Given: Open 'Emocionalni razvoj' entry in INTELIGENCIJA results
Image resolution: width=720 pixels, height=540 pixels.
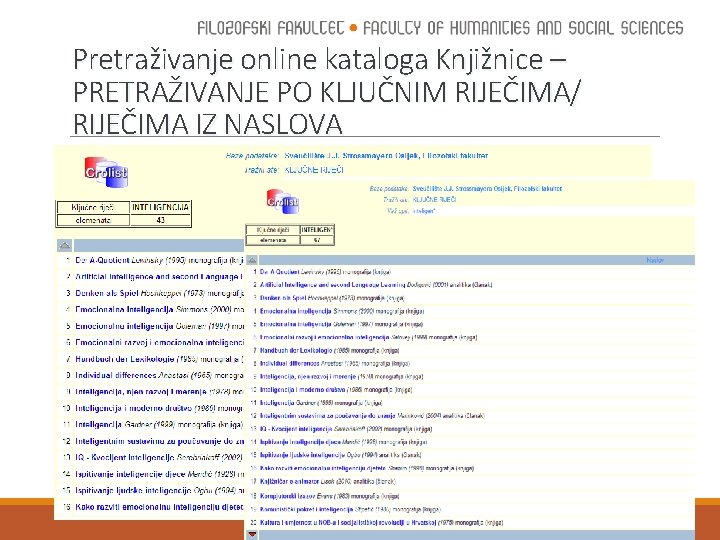Looking at the screenshot, I should 159,343.
